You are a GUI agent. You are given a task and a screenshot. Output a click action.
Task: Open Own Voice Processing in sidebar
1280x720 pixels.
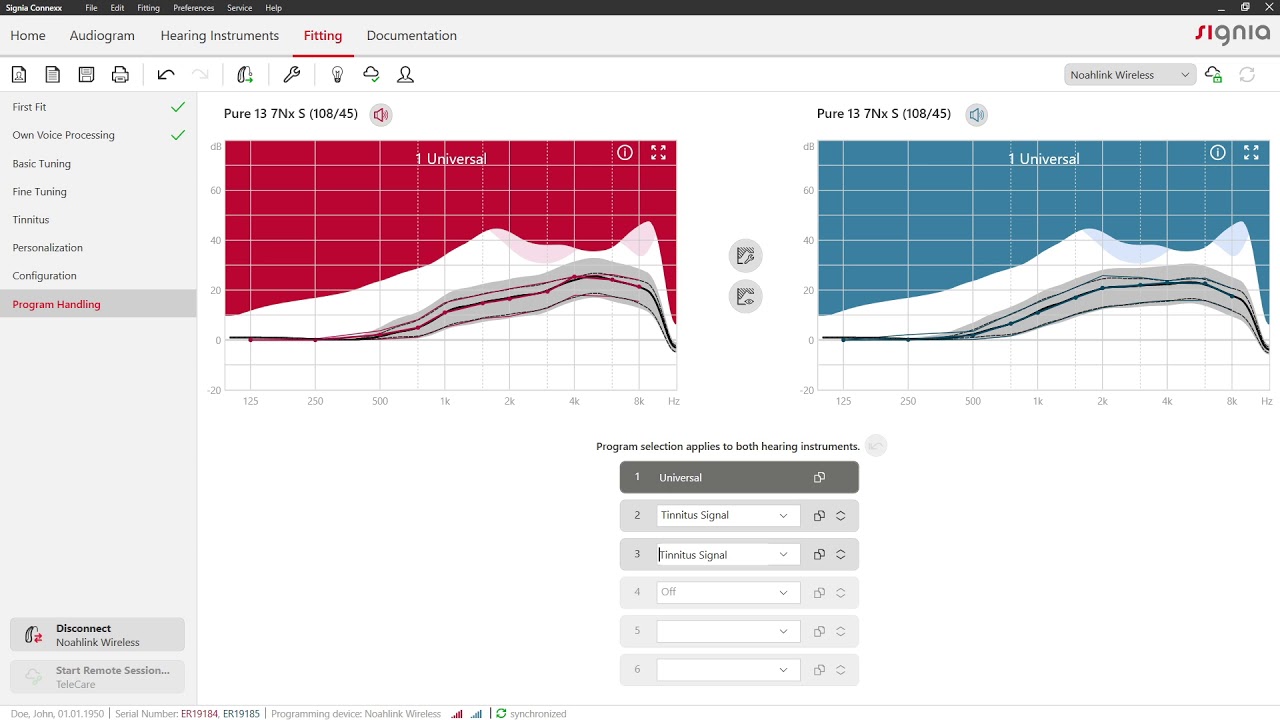coord(98,135)
